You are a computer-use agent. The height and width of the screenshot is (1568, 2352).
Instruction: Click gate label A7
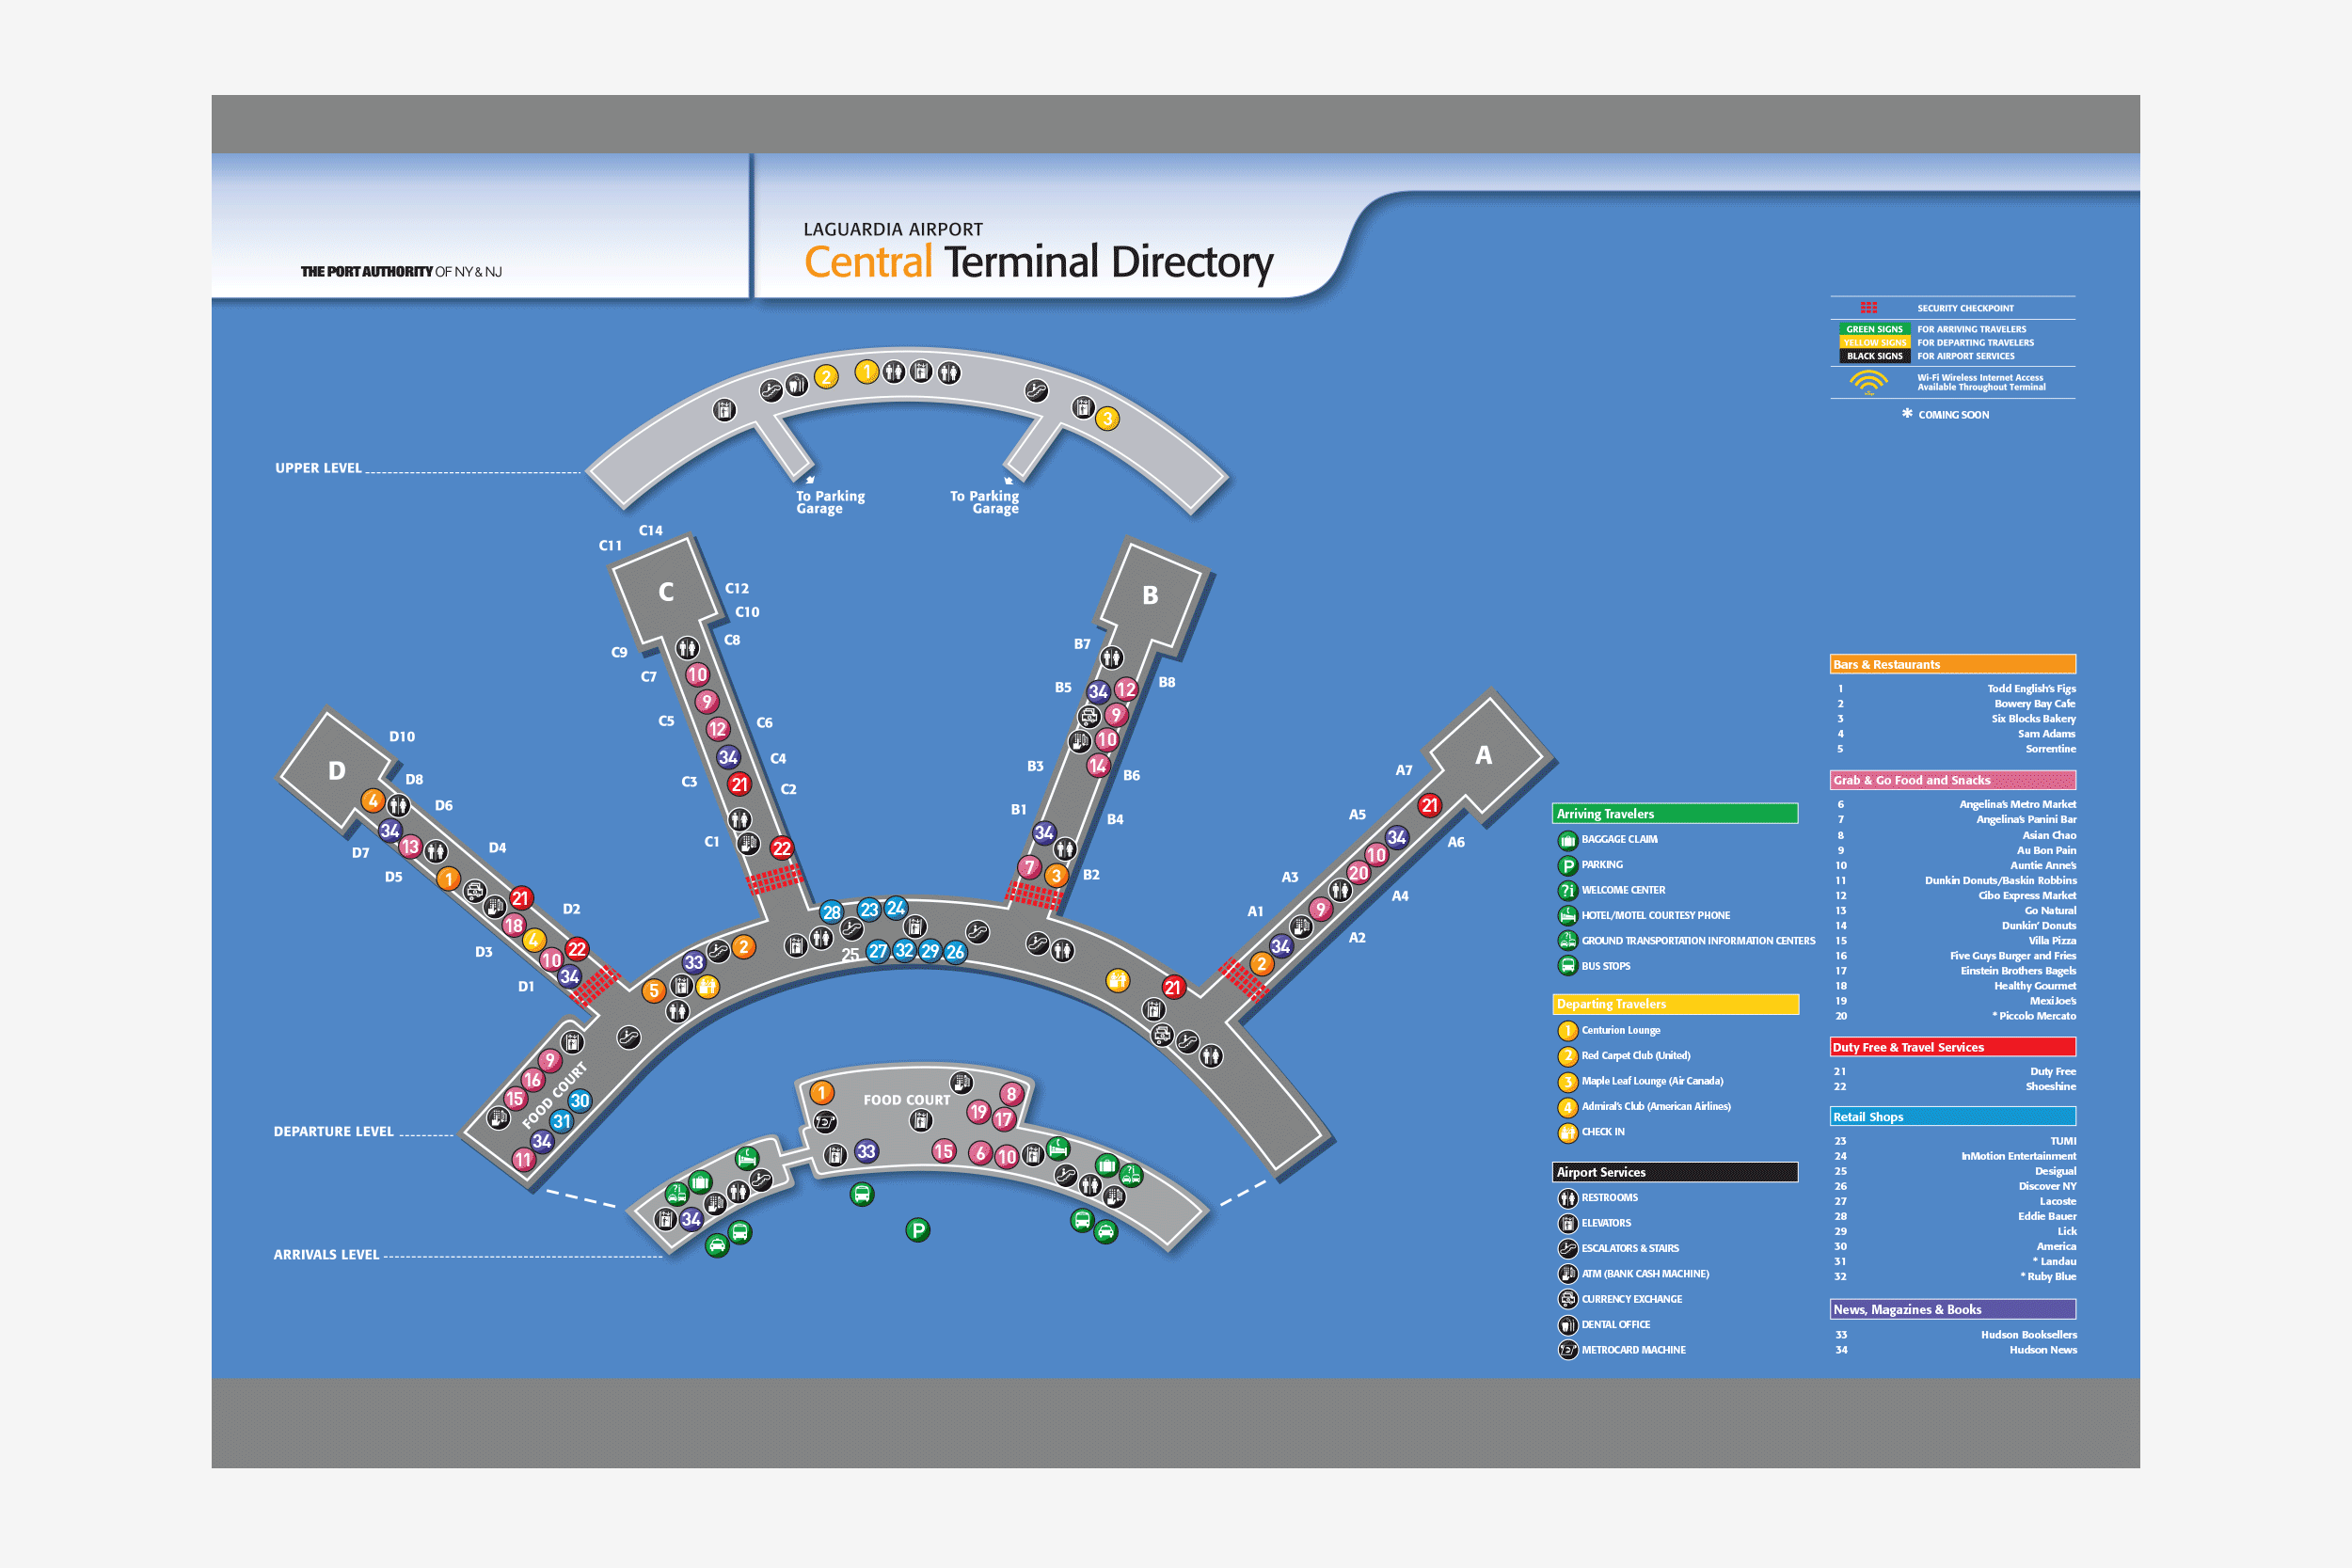[x=1404, y=771]
